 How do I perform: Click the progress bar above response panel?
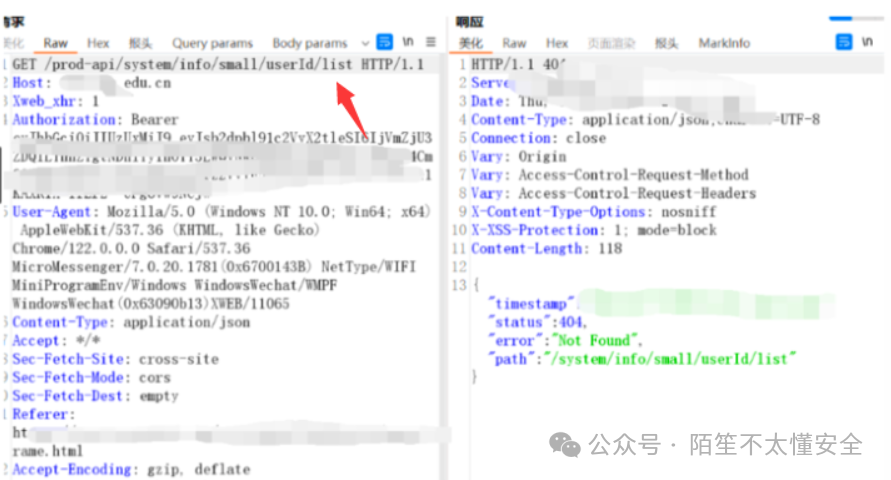click(x=856, y=19)
